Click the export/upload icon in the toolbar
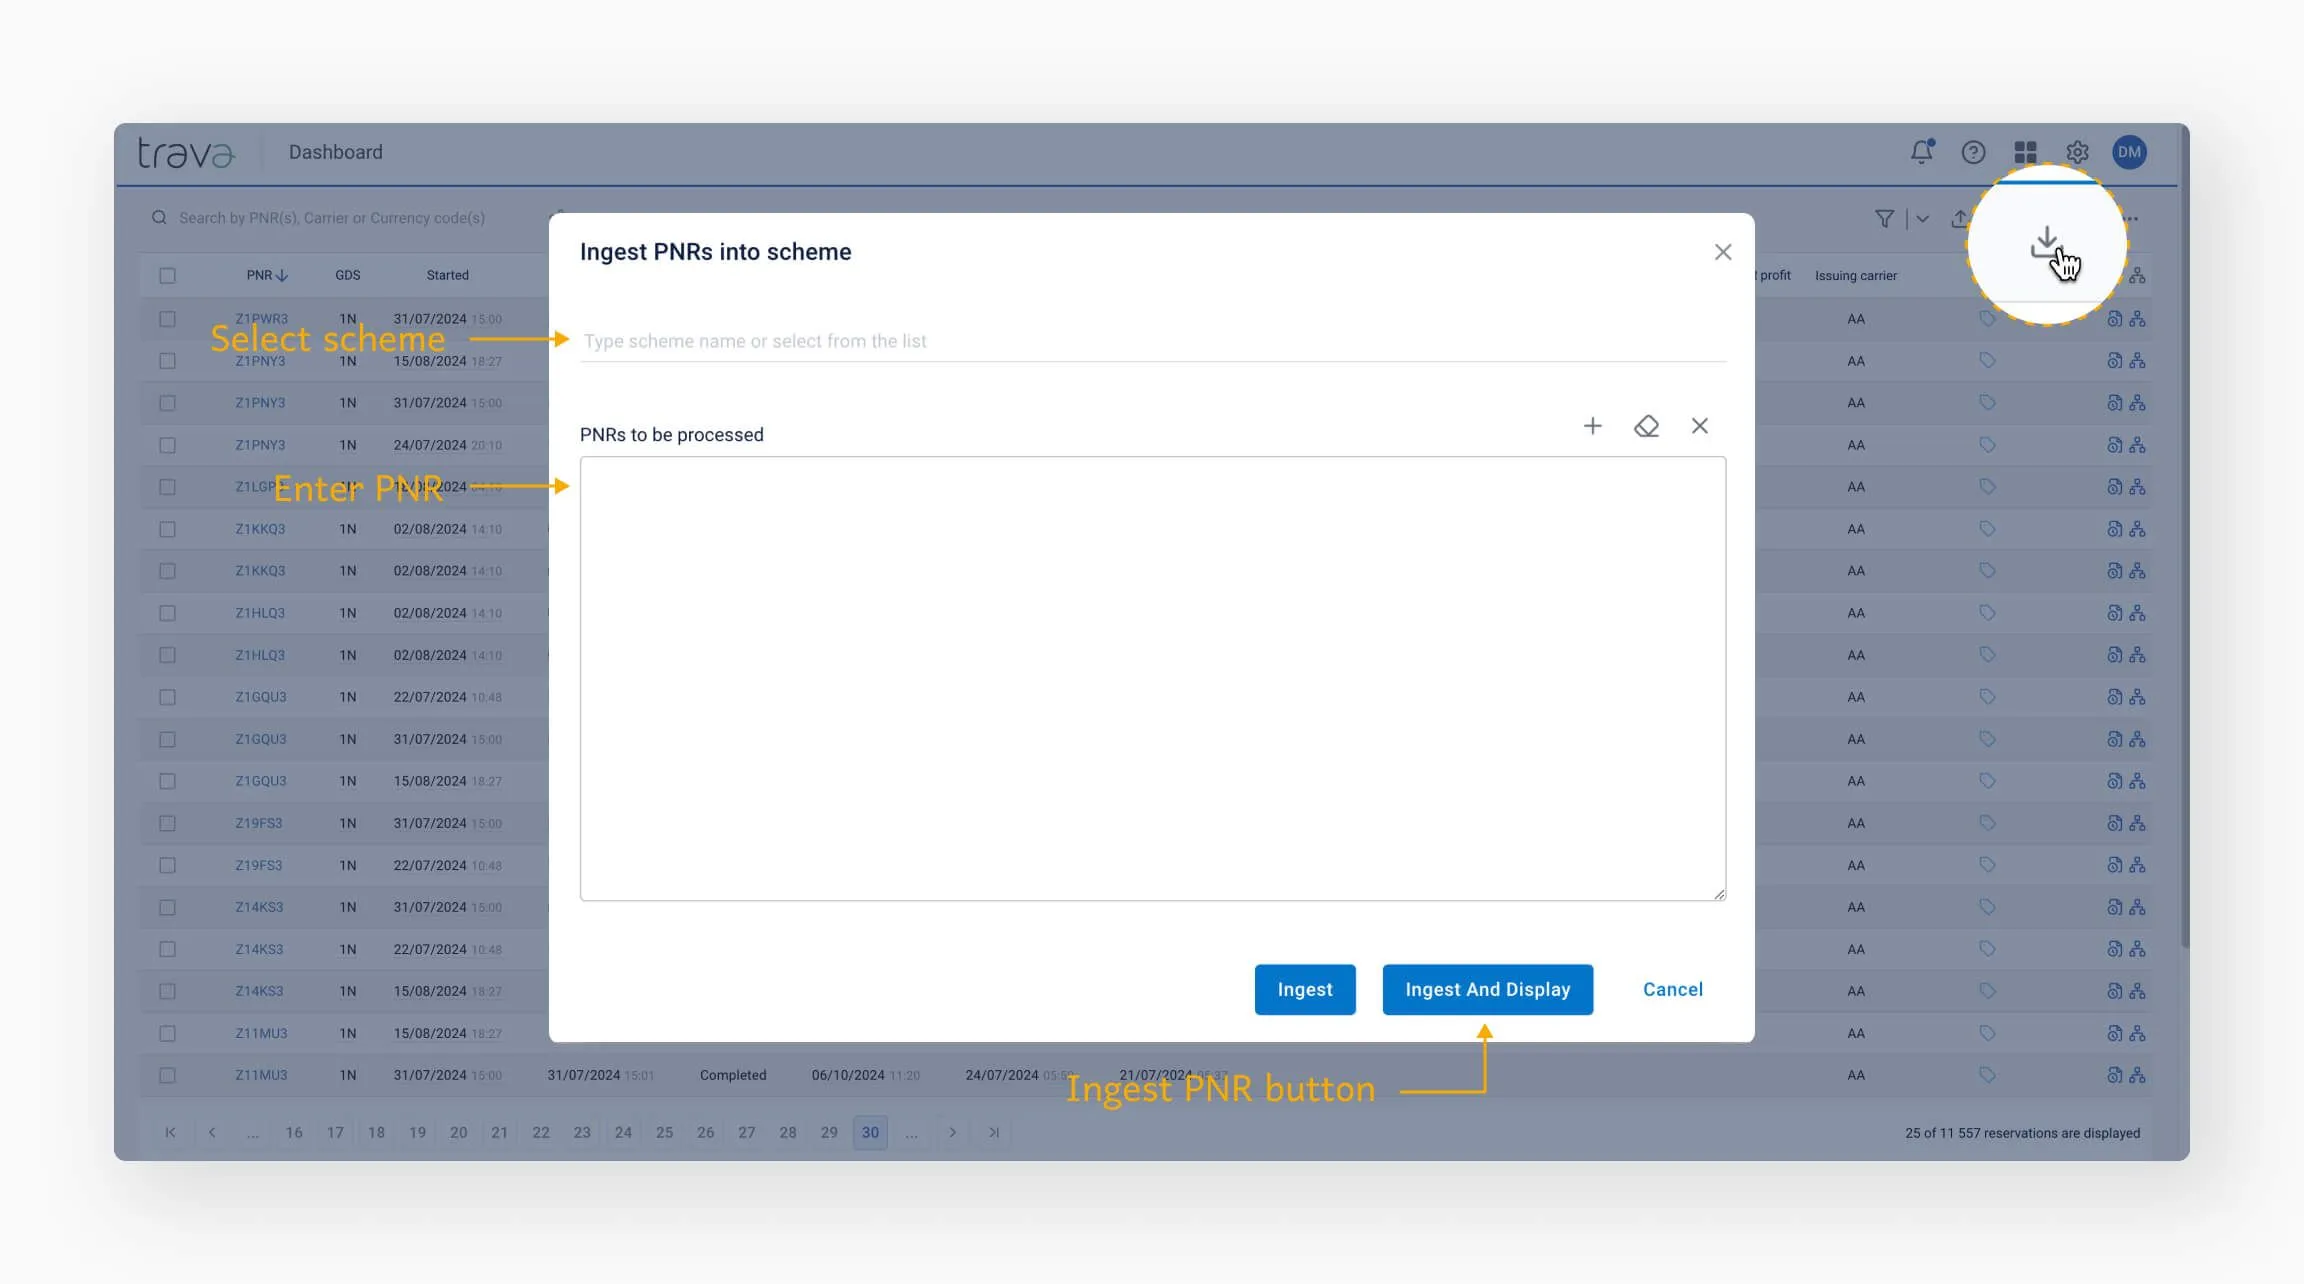The height and width of the screenshot is (1284, 2304). click(x=1957, y=218)
